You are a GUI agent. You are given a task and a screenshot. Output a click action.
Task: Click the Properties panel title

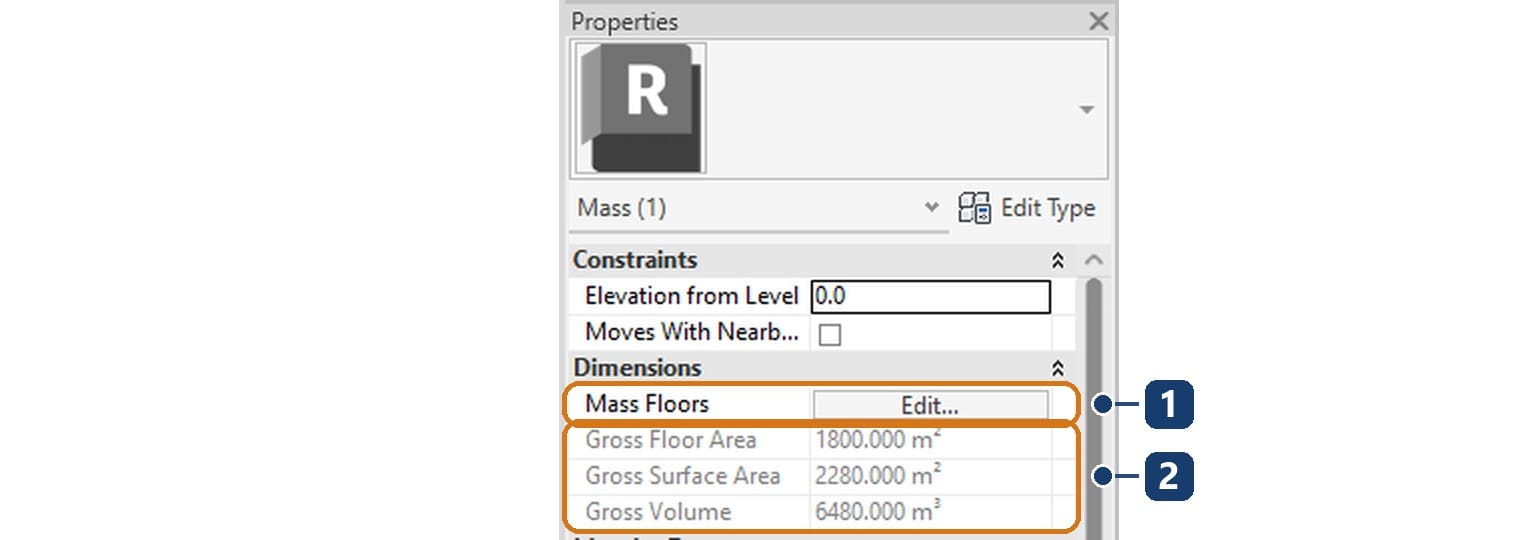coord(624,22)
